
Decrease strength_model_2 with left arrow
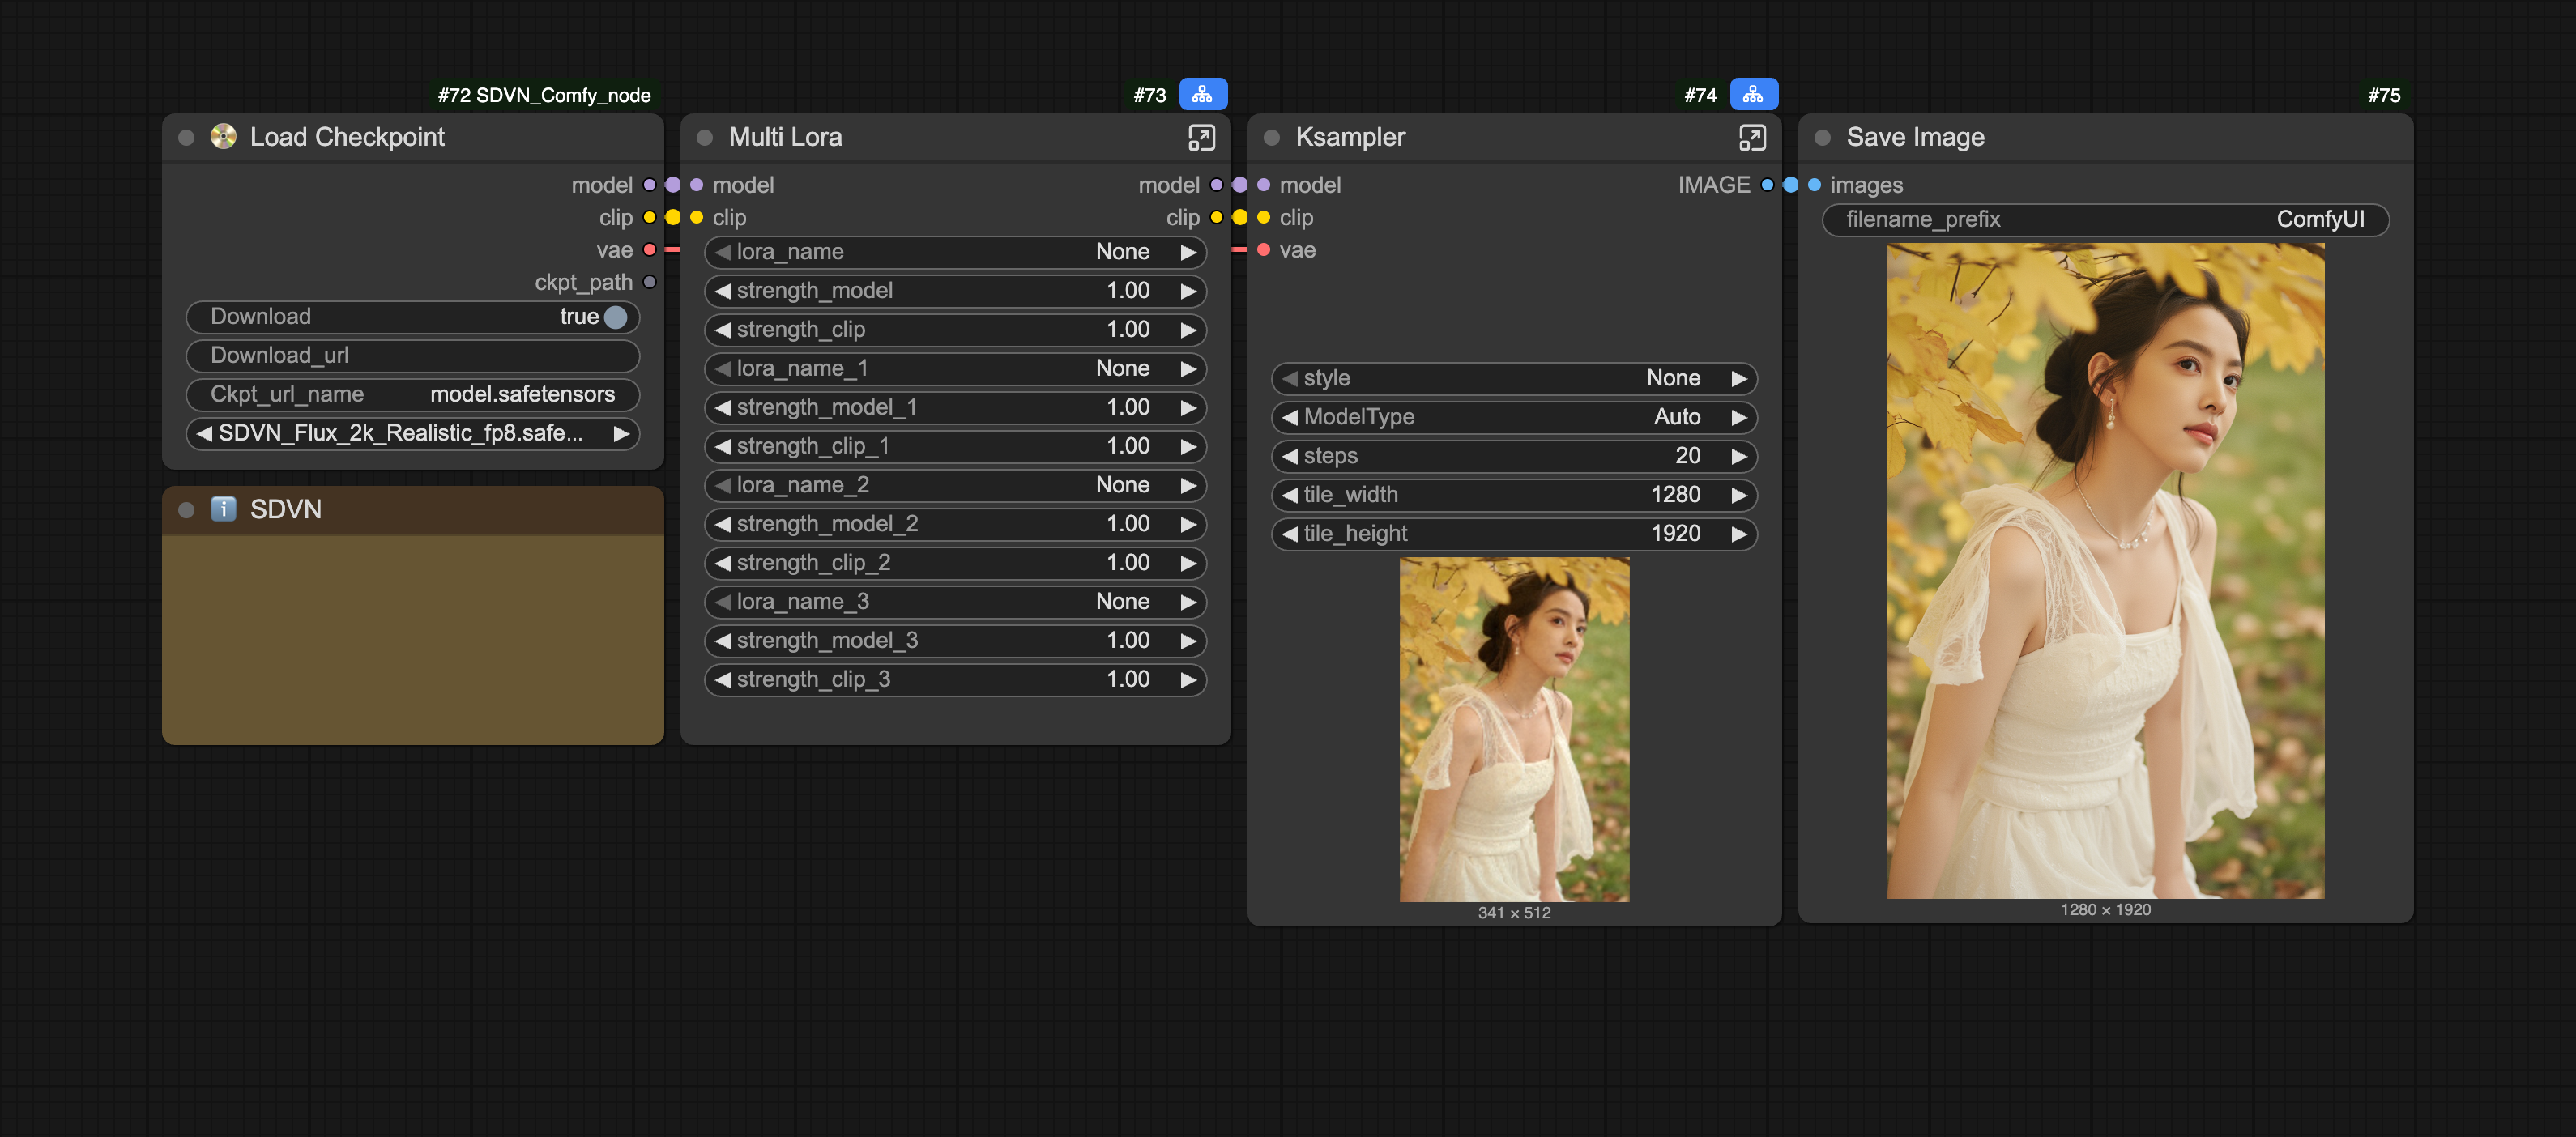pos(723,524)
